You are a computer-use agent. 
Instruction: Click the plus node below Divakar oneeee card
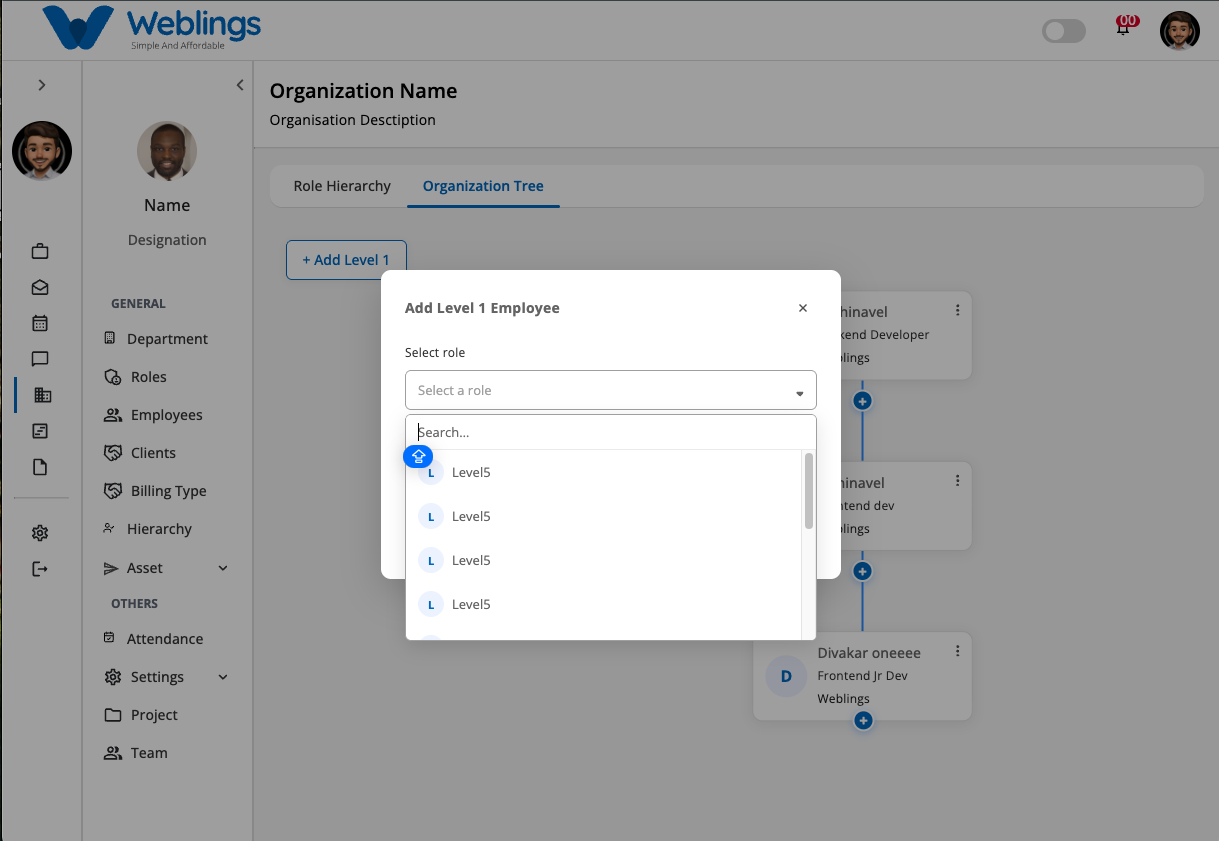pyautogui.click(x=863, y=720)
